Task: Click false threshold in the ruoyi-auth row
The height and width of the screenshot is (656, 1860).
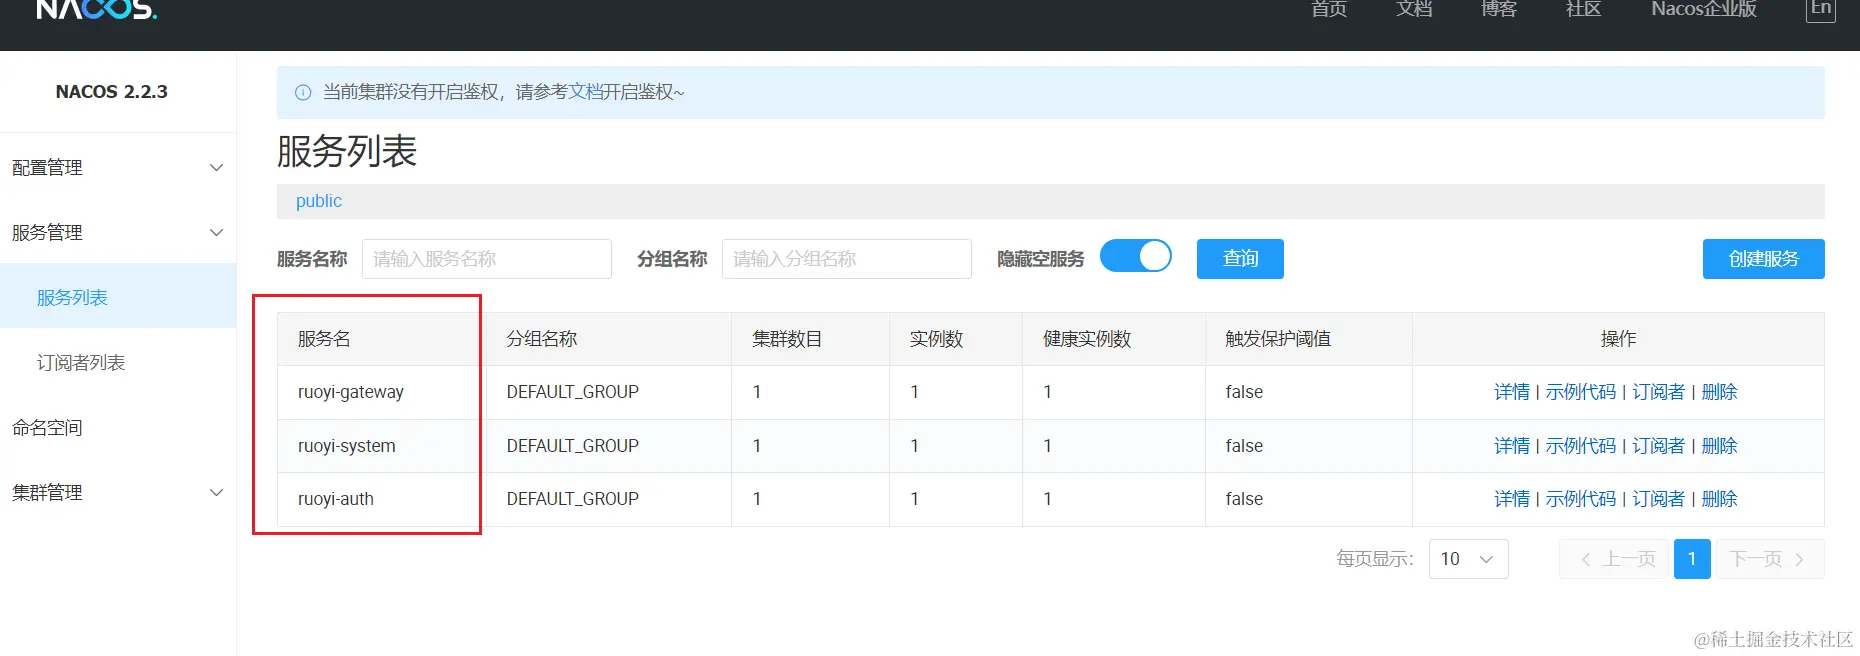Action: click(x=1244, y=499)
